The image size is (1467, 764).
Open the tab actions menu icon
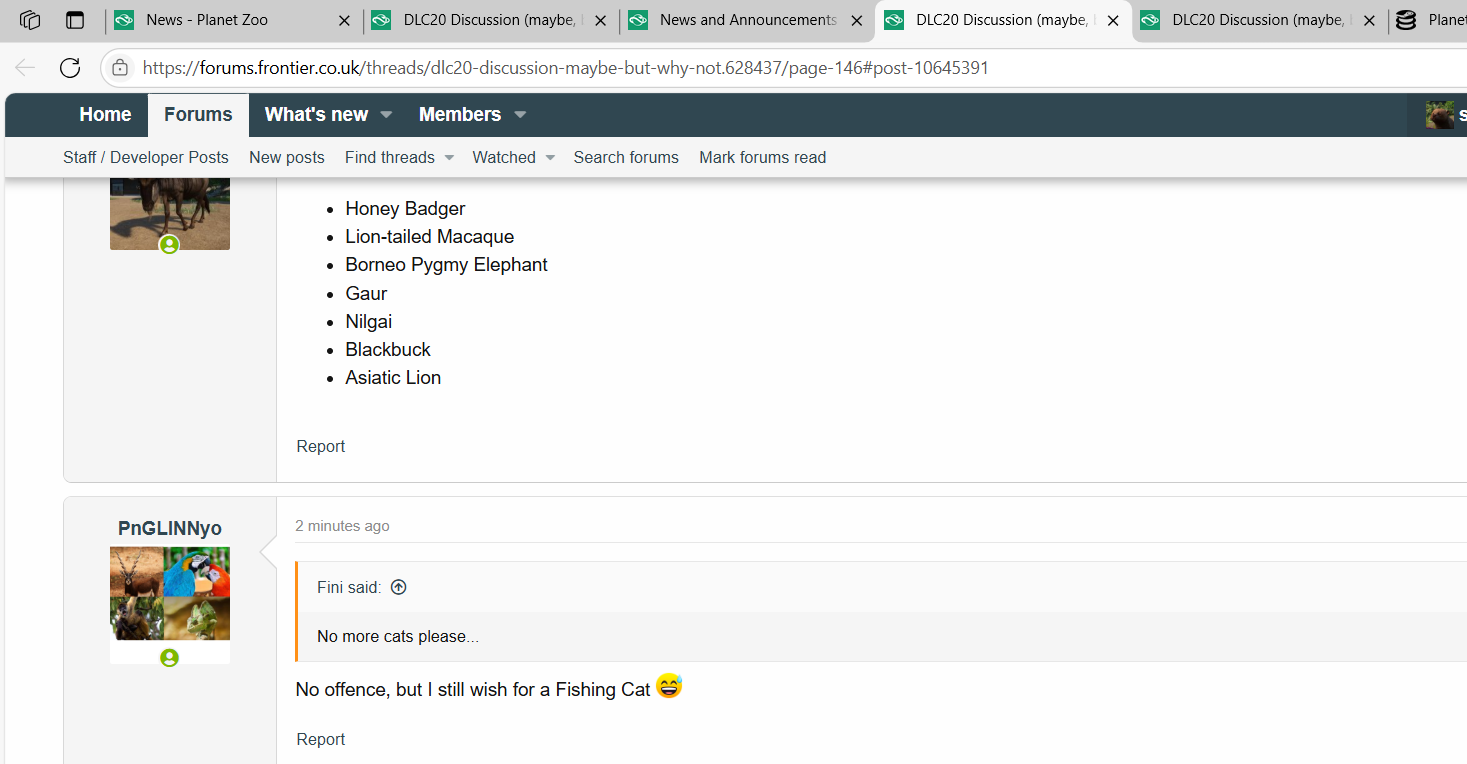click(x=74, y=20)
